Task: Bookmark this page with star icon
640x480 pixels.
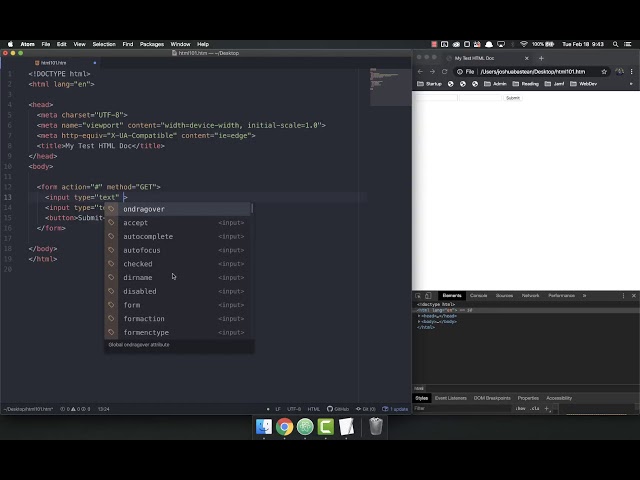Action: (x=604, y=71)
